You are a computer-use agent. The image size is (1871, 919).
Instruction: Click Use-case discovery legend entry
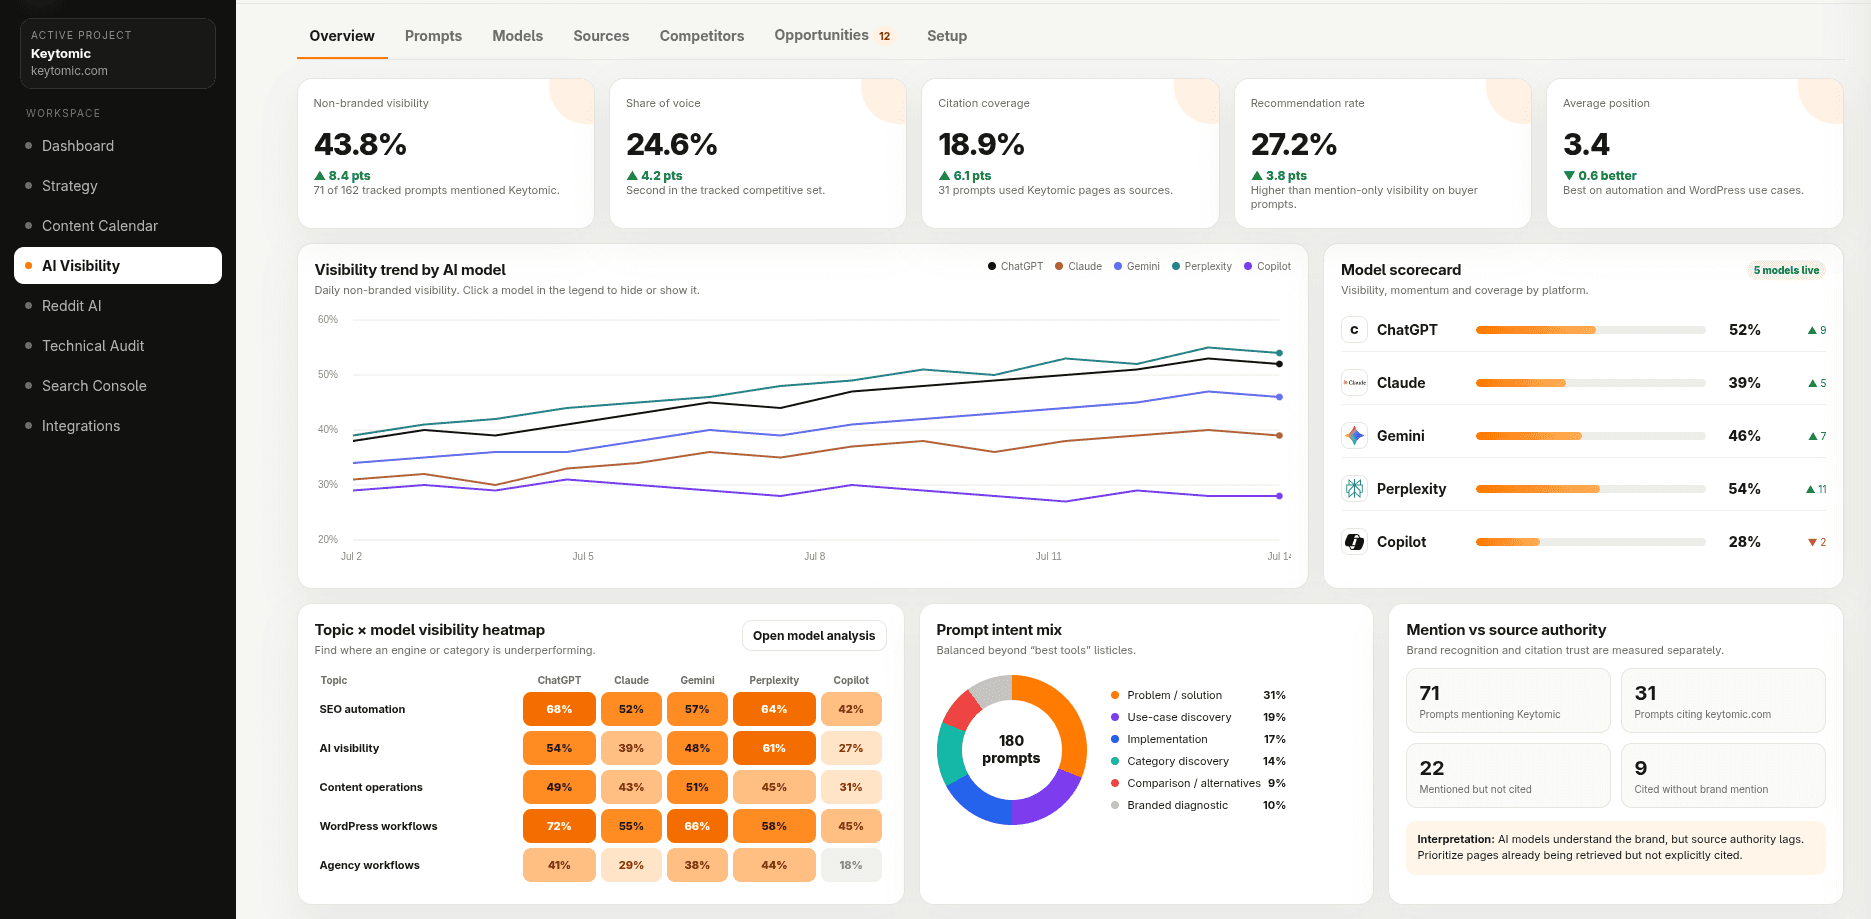tap(1198, 717)
